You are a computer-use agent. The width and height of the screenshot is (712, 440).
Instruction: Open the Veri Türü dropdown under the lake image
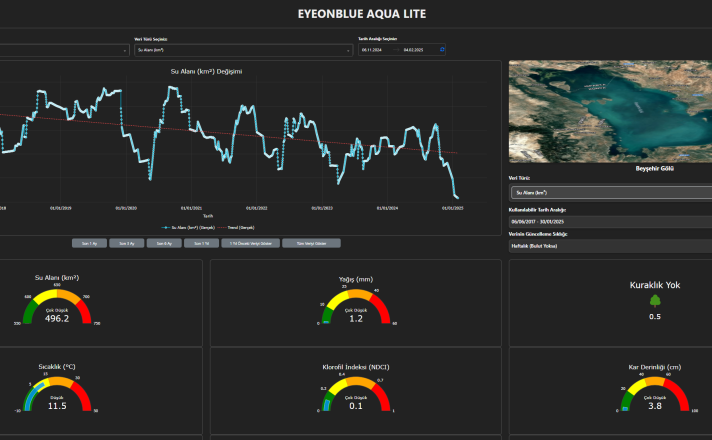coord(611,193)
